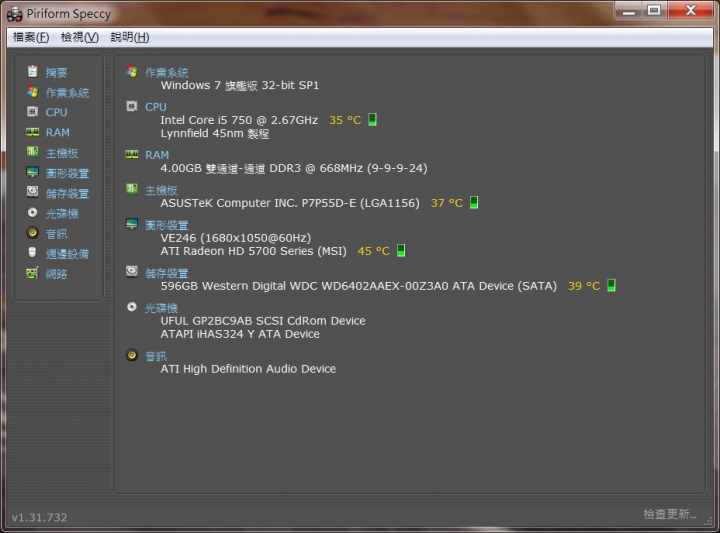Viewport: 720px width, 533px height.
Task: Open the 檢視(V) menu
Action: [80, 37]
